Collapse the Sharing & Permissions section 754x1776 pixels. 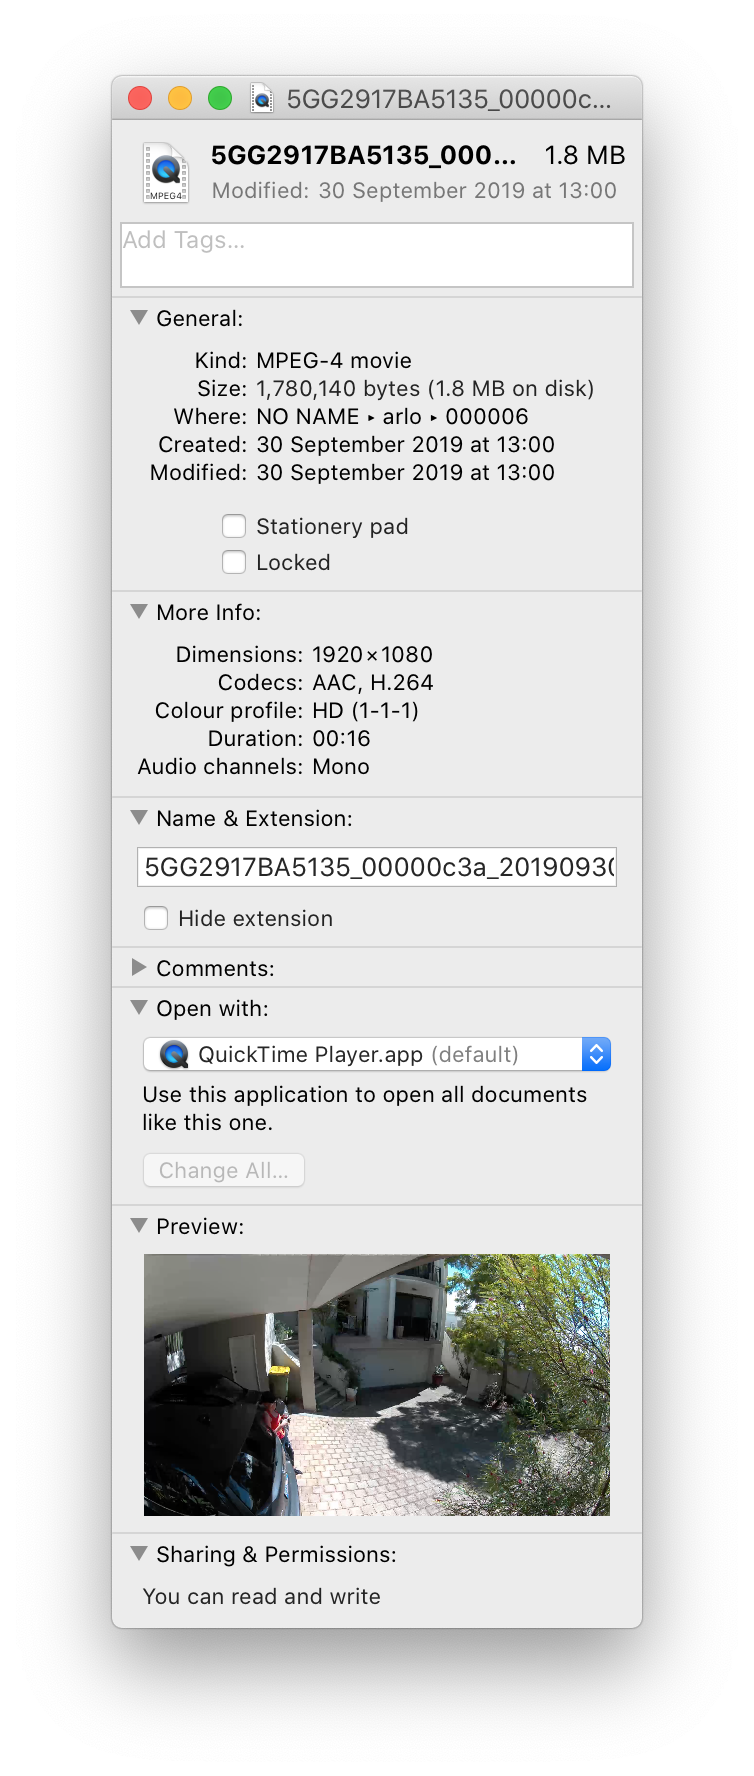click(x=139, y=1554)
